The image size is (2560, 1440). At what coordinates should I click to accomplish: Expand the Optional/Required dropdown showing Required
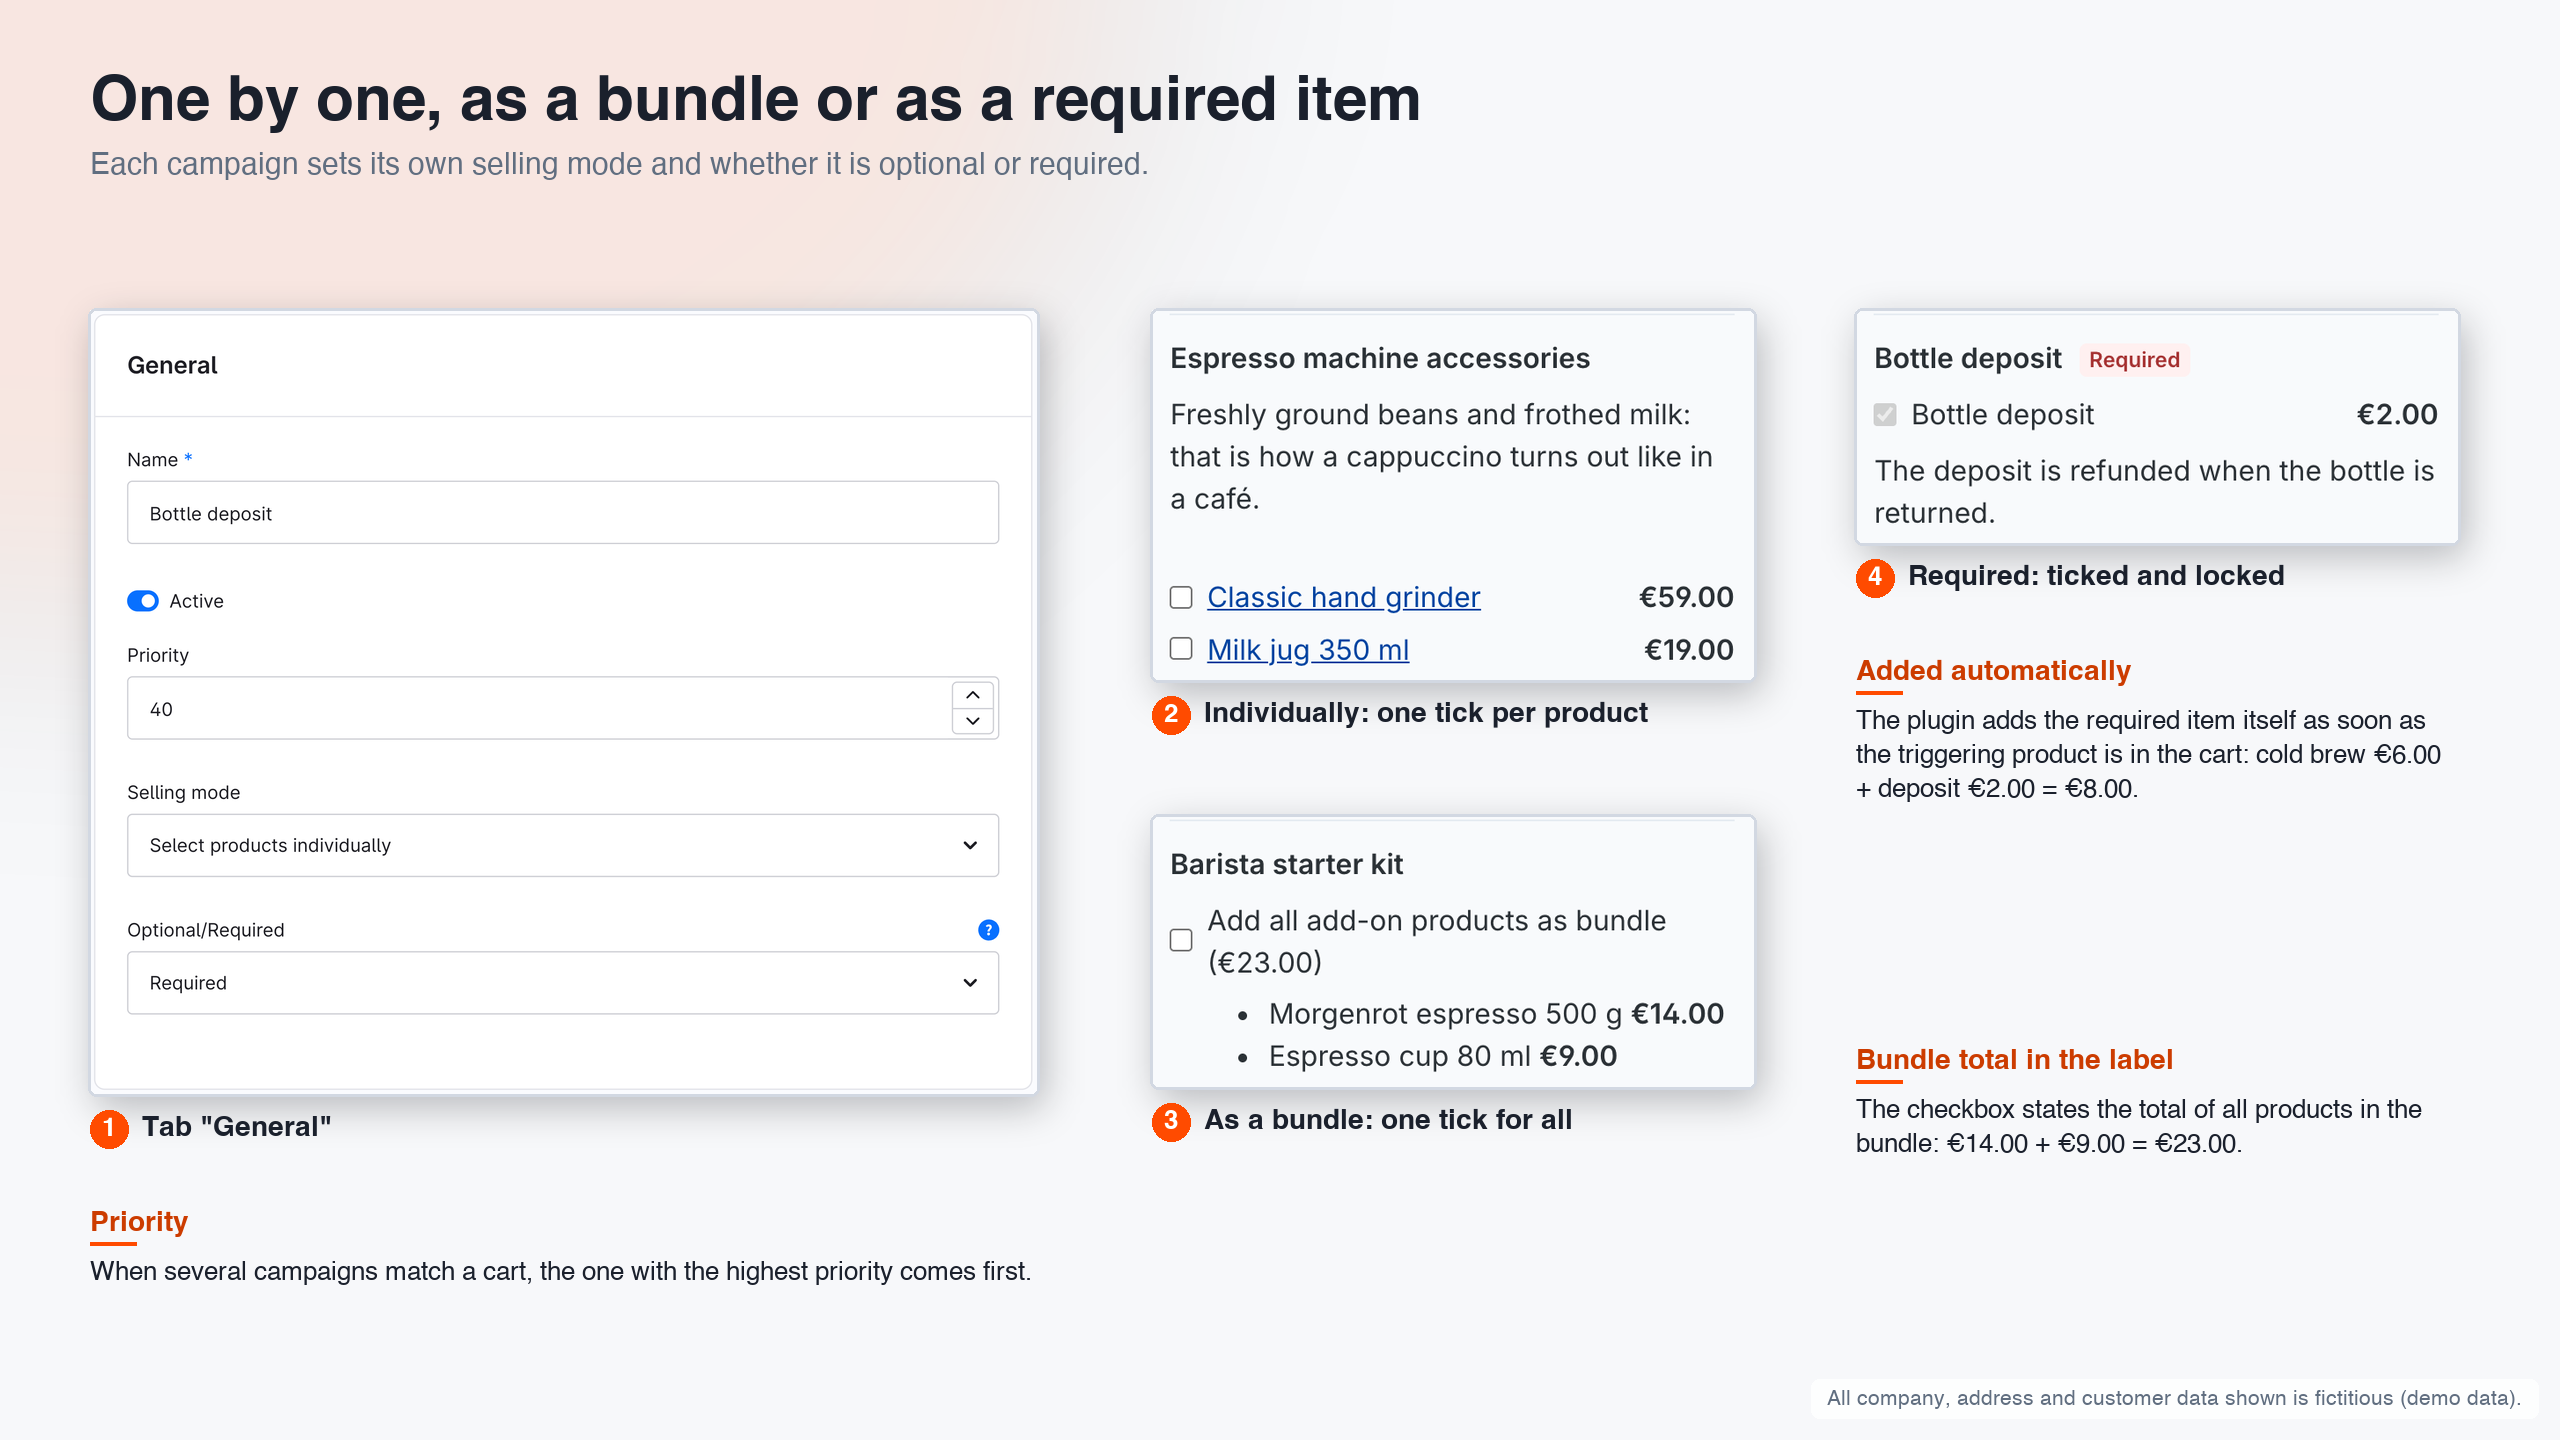point(563,983)
